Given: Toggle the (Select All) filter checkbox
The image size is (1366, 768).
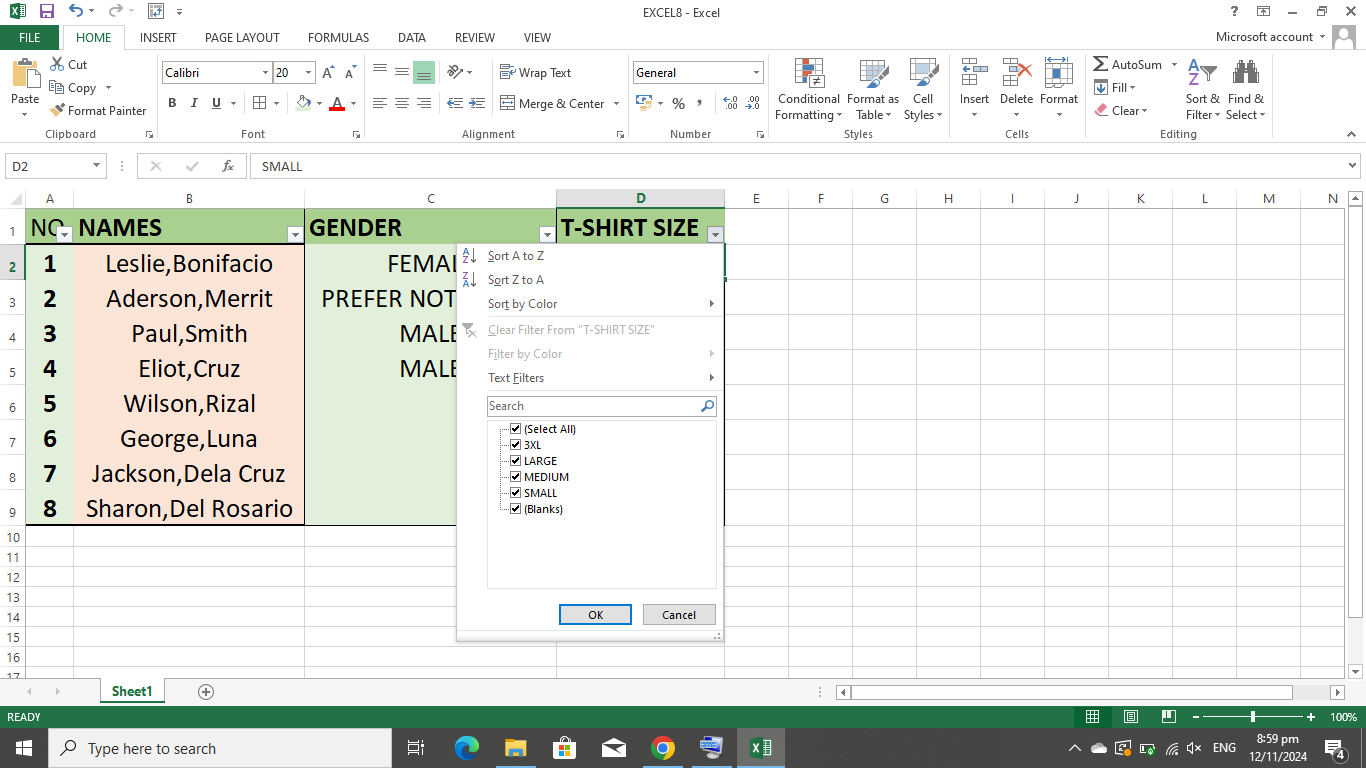Looking at the screenshot, I should 516,429.
